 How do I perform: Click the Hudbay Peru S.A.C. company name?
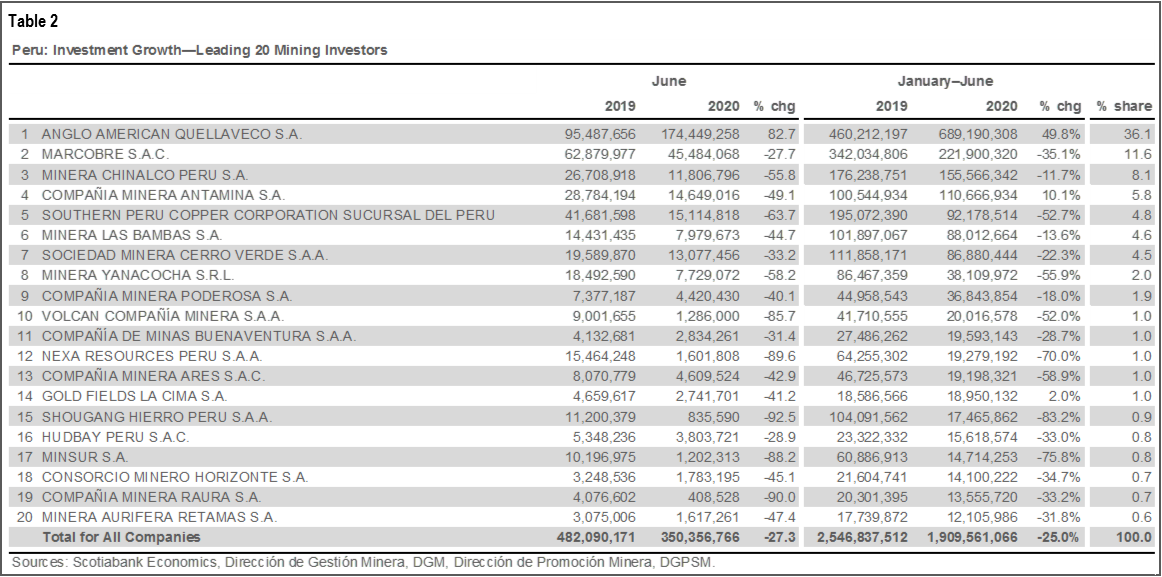(115, 437)
